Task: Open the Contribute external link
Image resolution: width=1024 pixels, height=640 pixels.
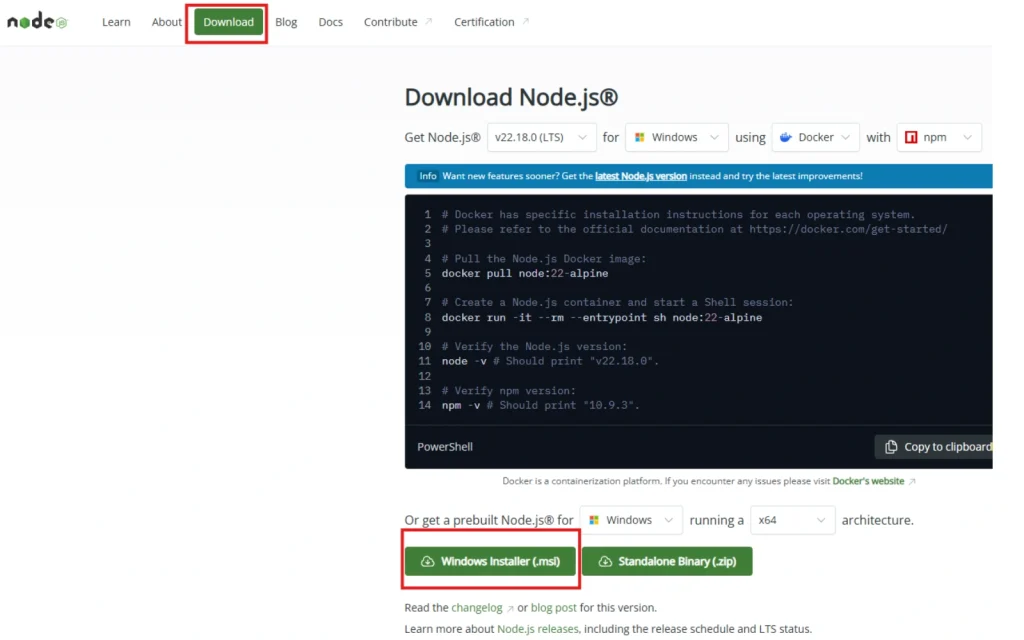Action: pyautogui.click(x=398, y=22)
